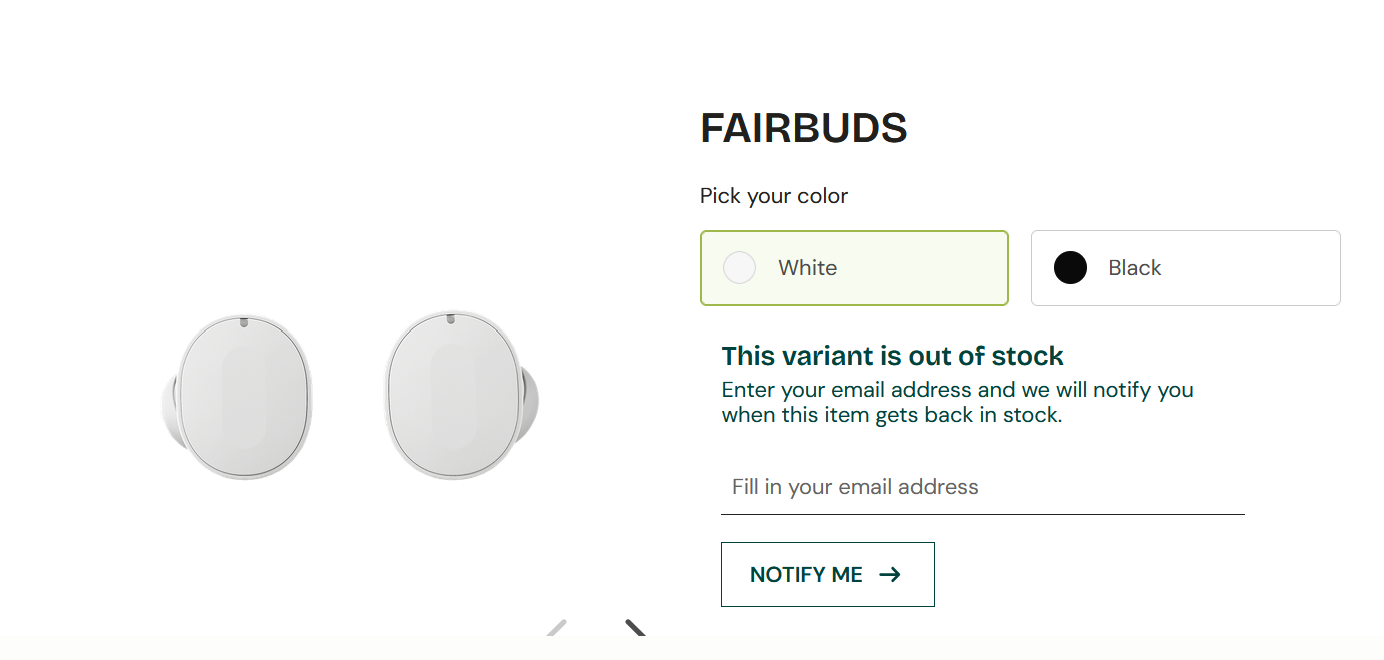Click the "Black" text label
The height and width of the screenshot is (660, 1384).
pos(1134,268)
